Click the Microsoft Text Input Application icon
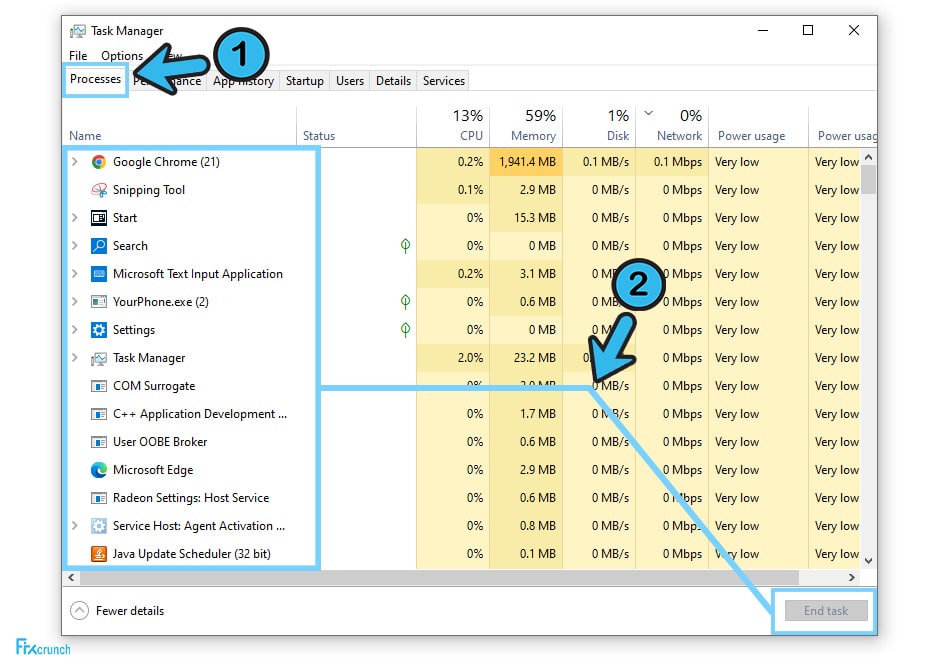 click(99, 274)
